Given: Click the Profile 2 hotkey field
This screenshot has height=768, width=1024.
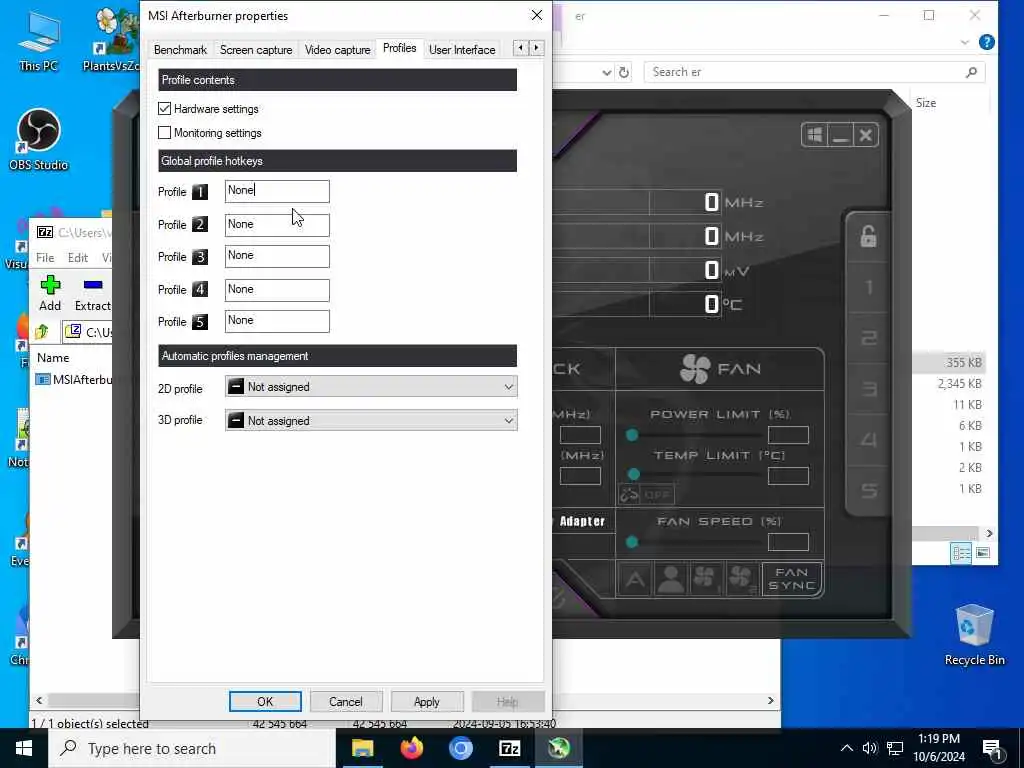Looking at the screenshot, I should 277,225.
